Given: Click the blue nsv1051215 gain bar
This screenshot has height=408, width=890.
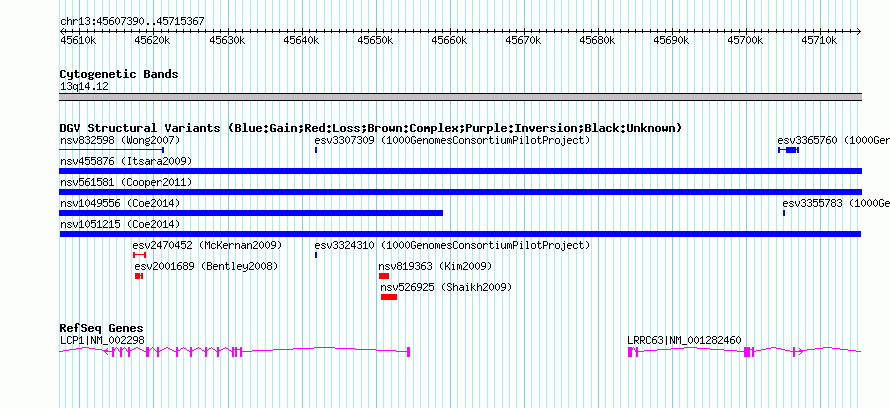Looking at the screenshot, I should point(460,234).
